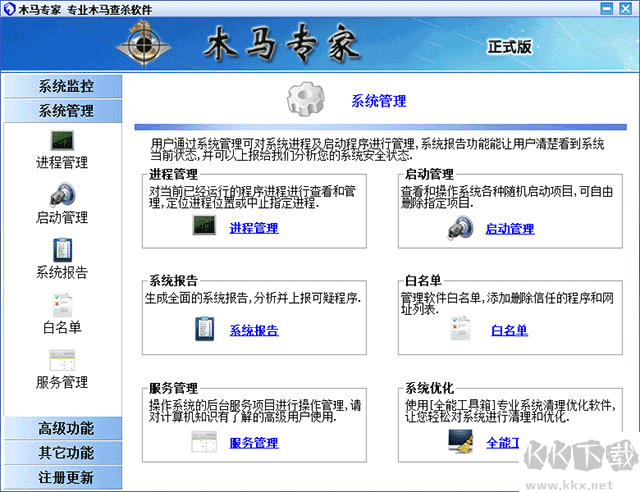Click the 系统报告 clipboard icon in sidebar
The height and width of the screenshot is (492, 640).
pyautogui.click(x=62, y=250)
